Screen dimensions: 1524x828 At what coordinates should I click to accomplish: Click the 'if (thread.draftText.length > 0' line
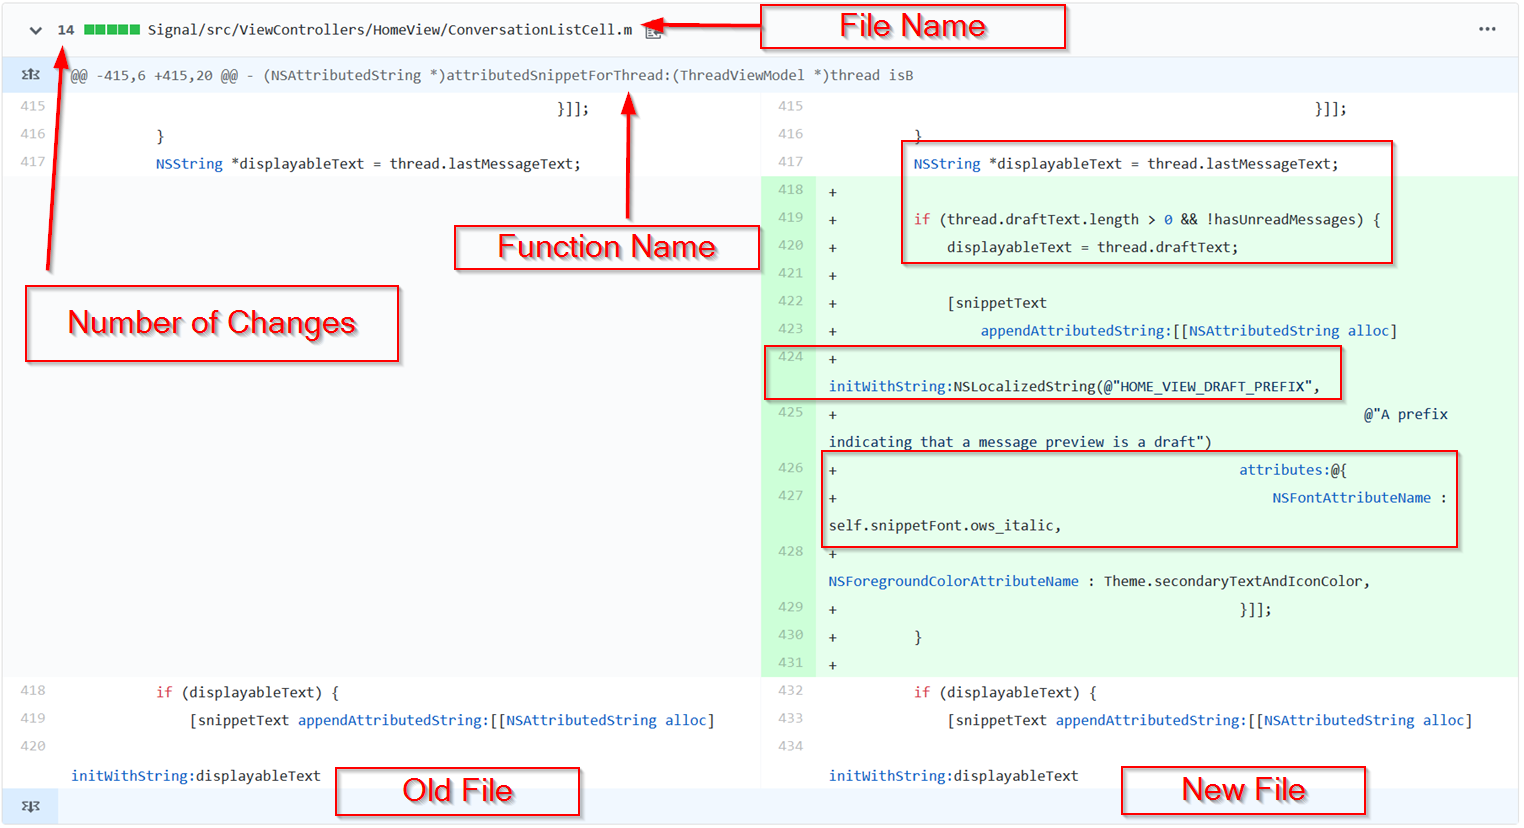tap(1147, 220)
